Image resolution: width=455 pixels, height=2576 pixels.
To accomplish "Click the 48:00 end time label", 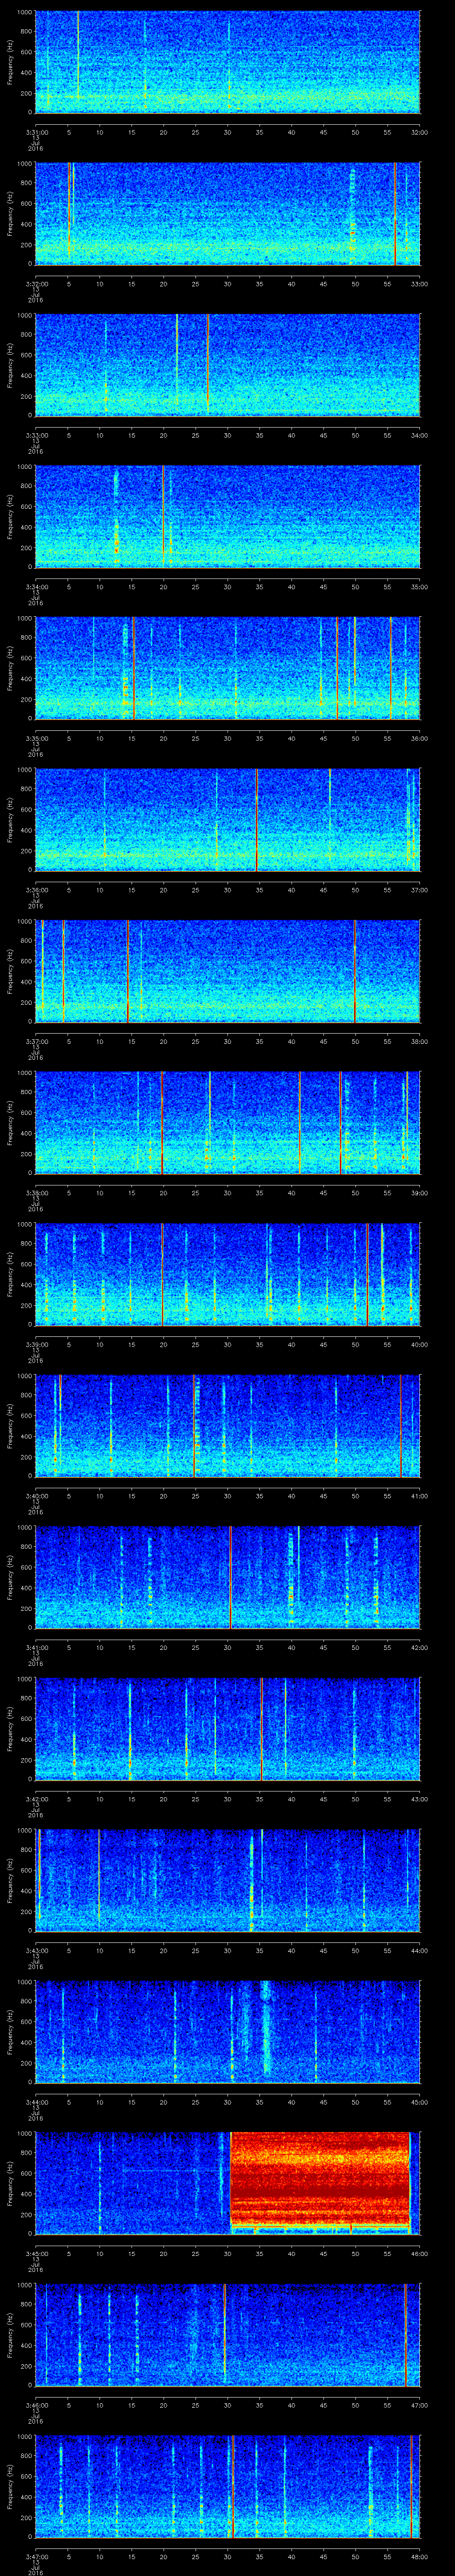I will pyautogui.click(x=419, y=2556).
